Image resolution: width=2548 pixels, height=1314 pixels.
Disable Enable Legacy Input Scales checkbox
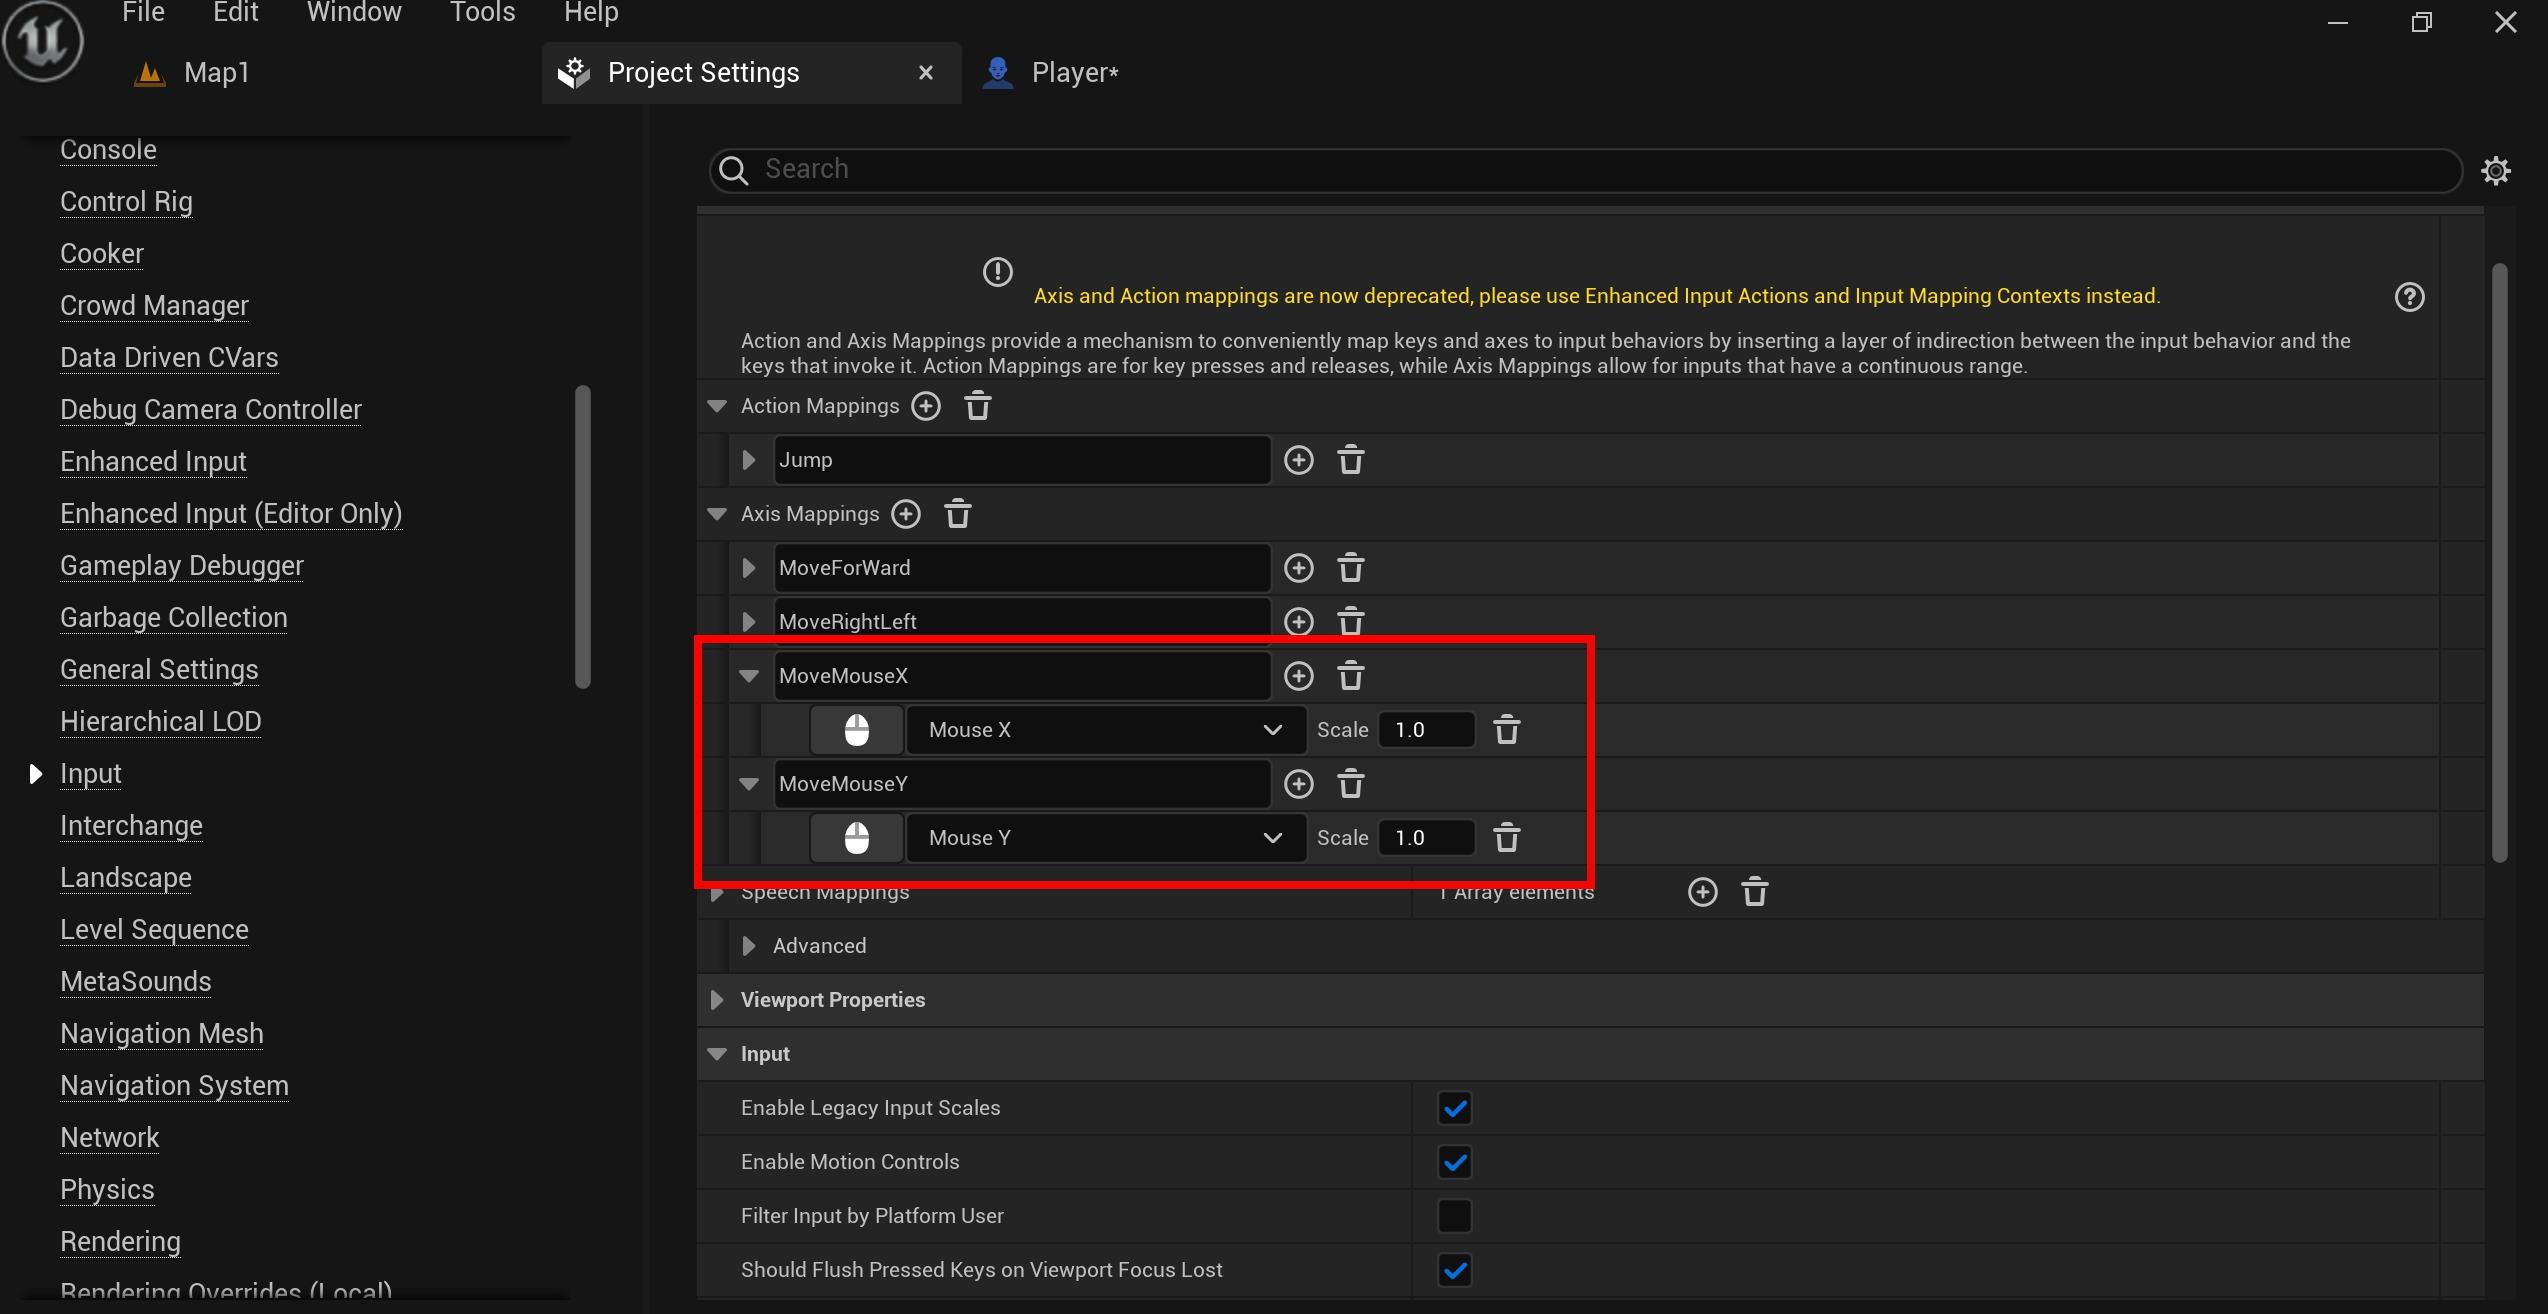1455,1108
